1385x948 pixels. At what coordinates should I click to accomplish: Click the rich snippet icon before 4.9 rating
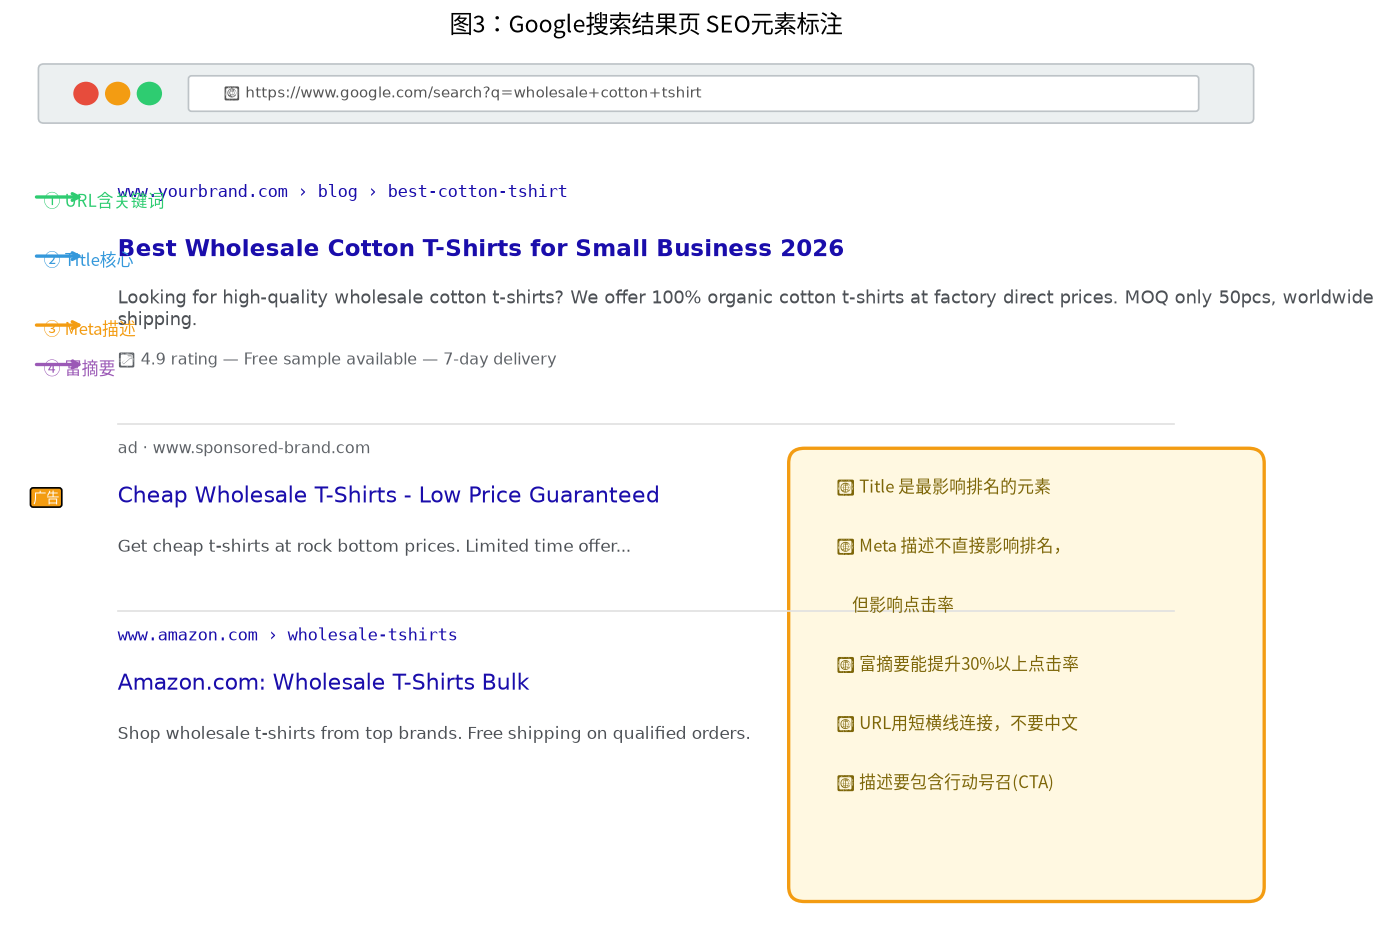tap(127, 360)
